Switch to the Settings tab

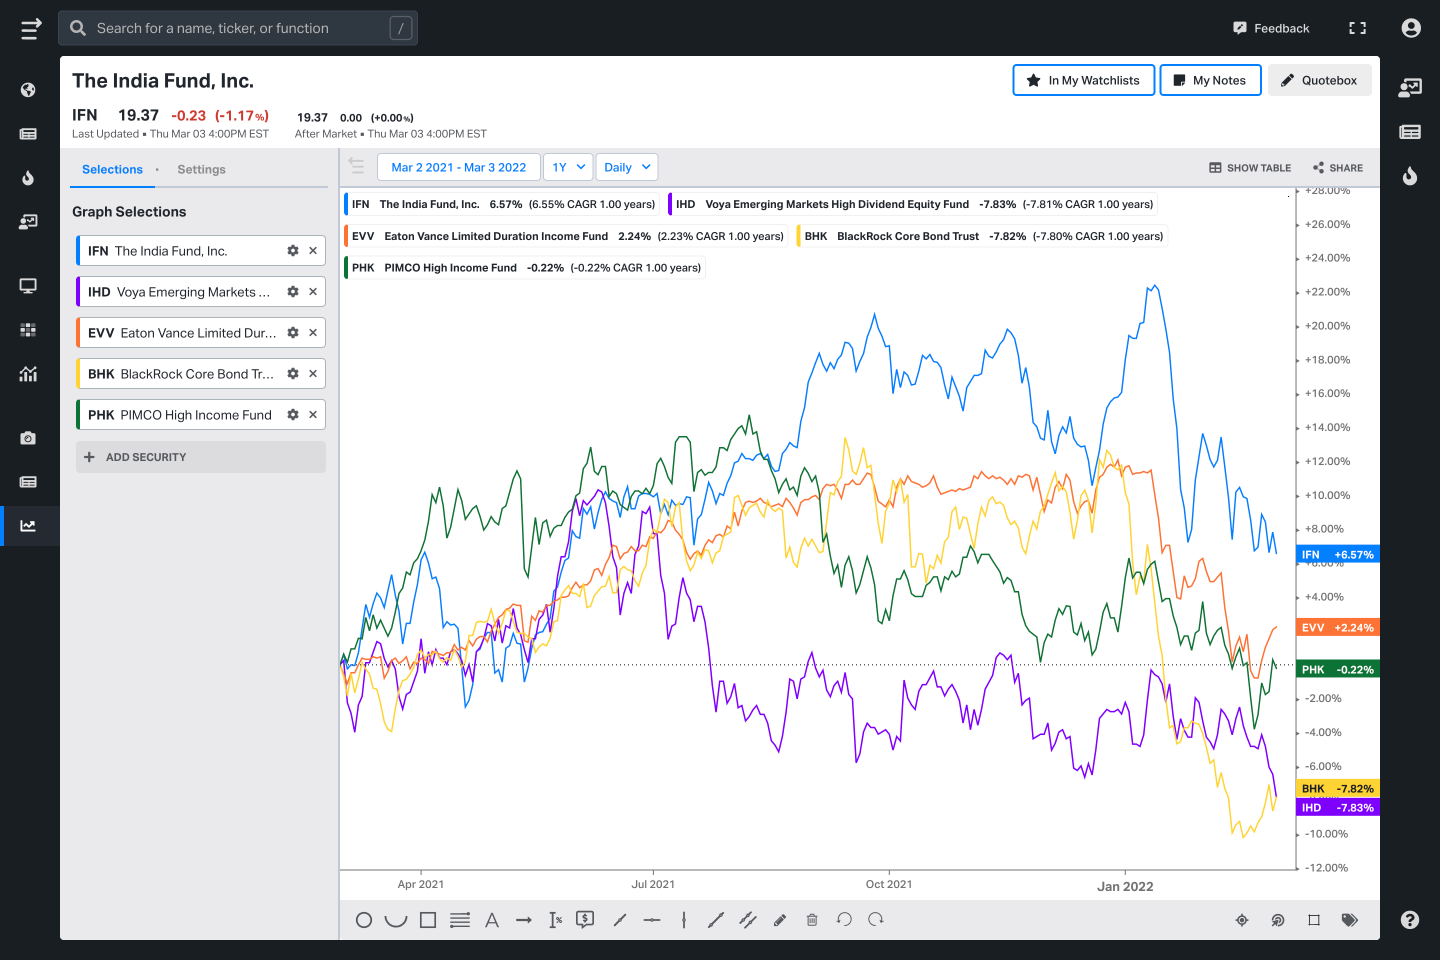[x=201, y=170]
